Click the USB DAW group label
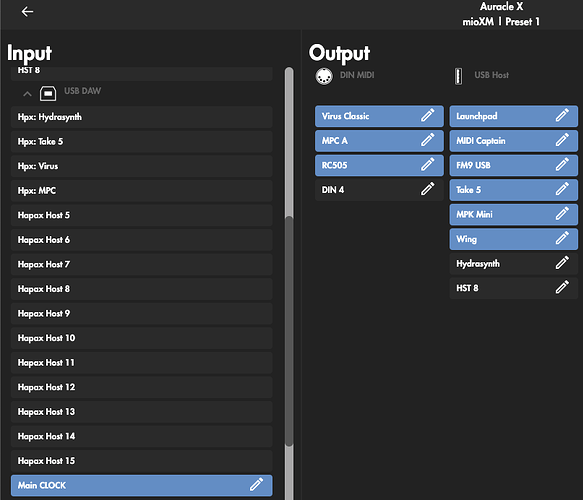The width and height of the screenshot is (583, 500). [x=83, y=91]
